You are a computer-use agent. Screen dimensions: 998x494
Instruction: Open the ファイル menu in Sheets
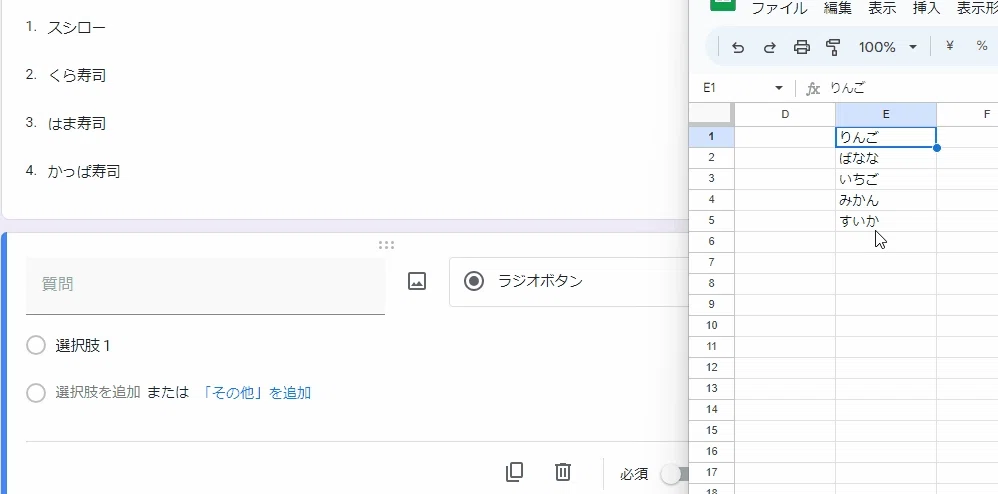(779, 8)
